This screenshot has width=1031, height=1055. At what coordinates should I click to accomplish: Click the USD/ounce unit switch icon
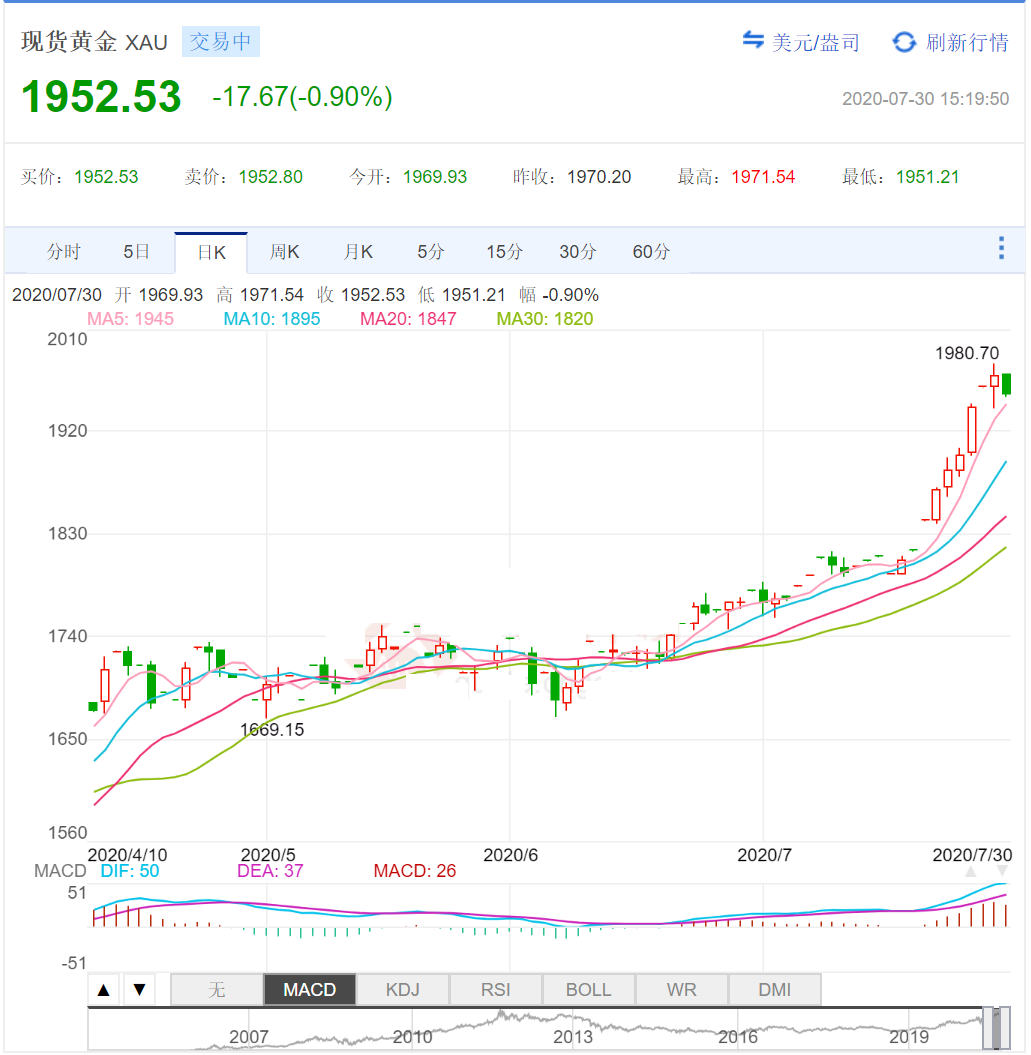(x=752, y=41)
